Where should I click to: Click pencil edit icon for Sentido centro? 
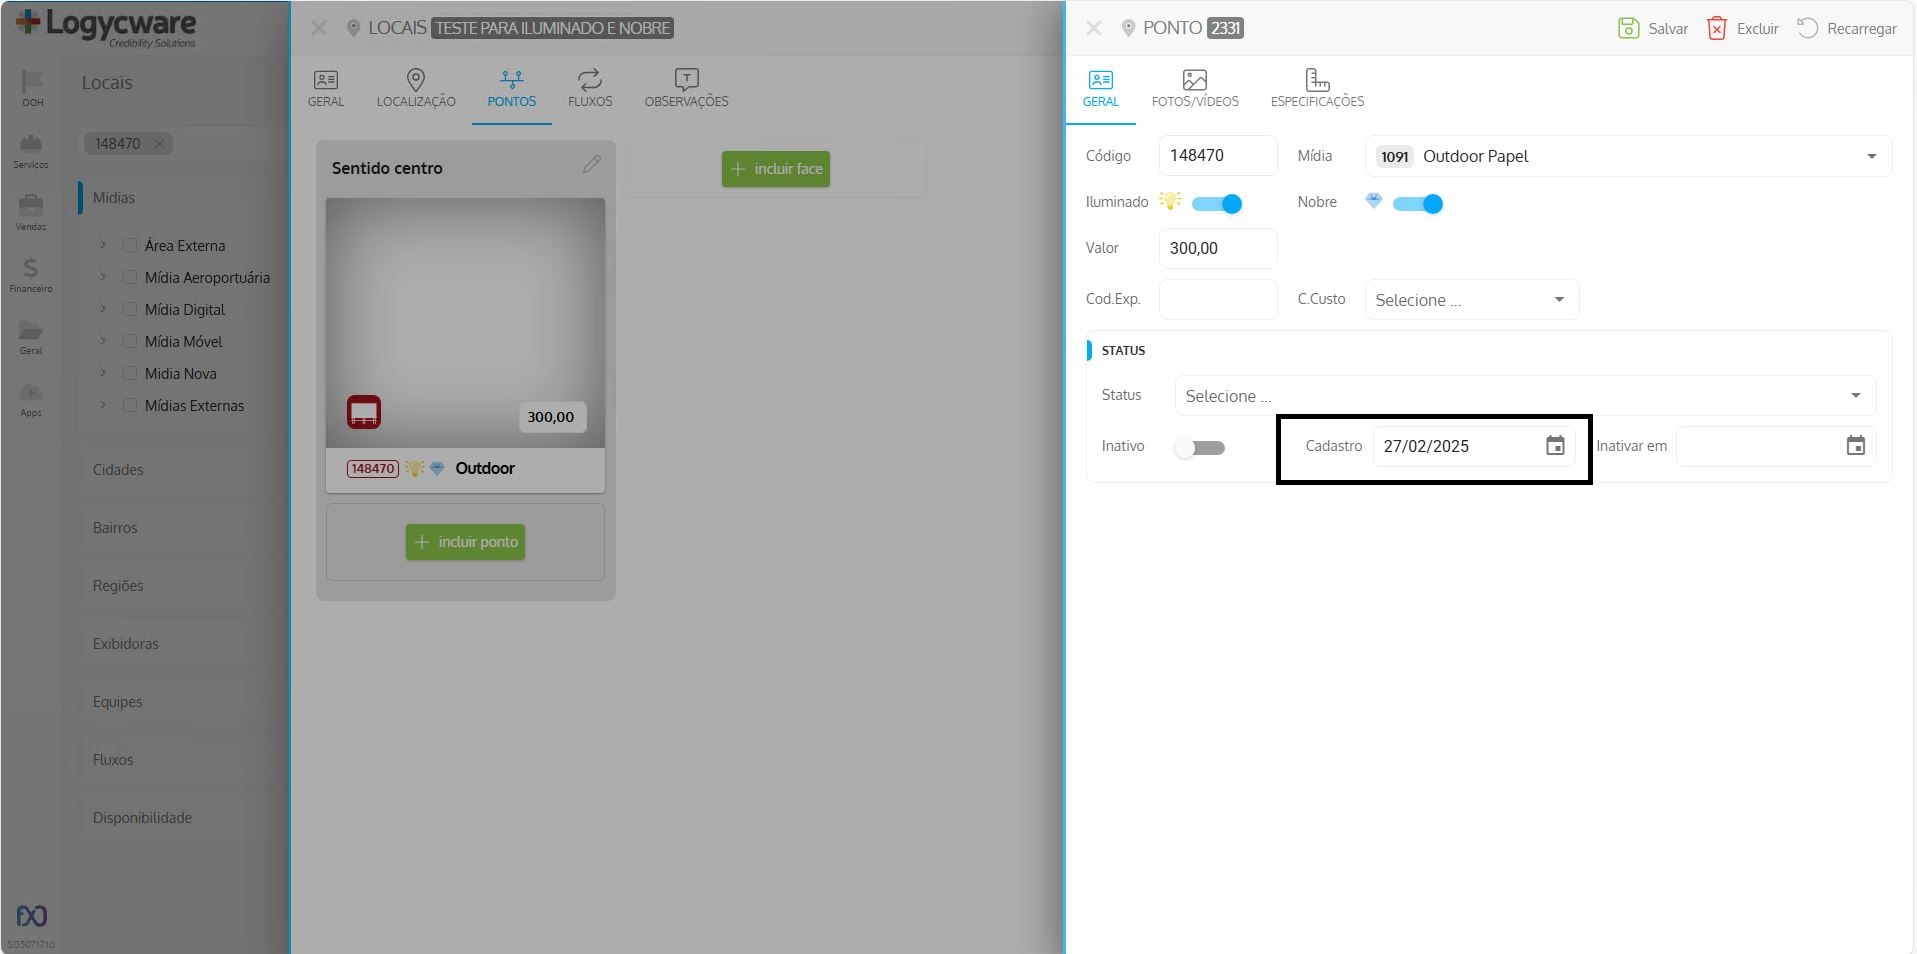click(592, 164)
